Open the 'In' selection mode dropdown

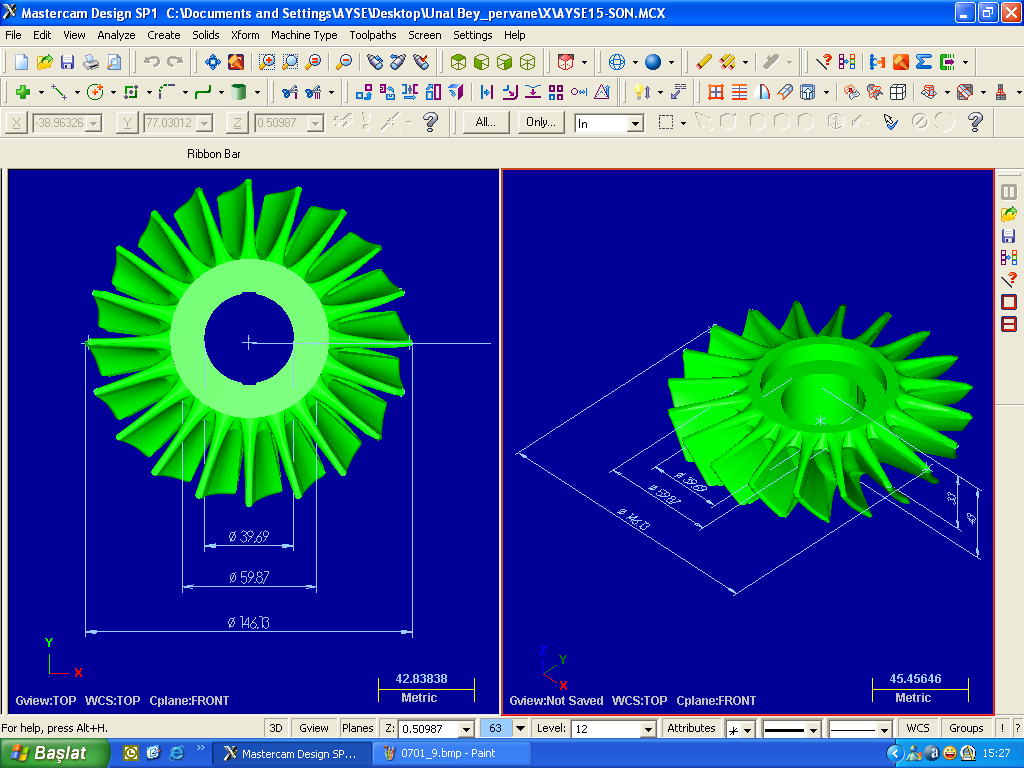pos(635,124)
